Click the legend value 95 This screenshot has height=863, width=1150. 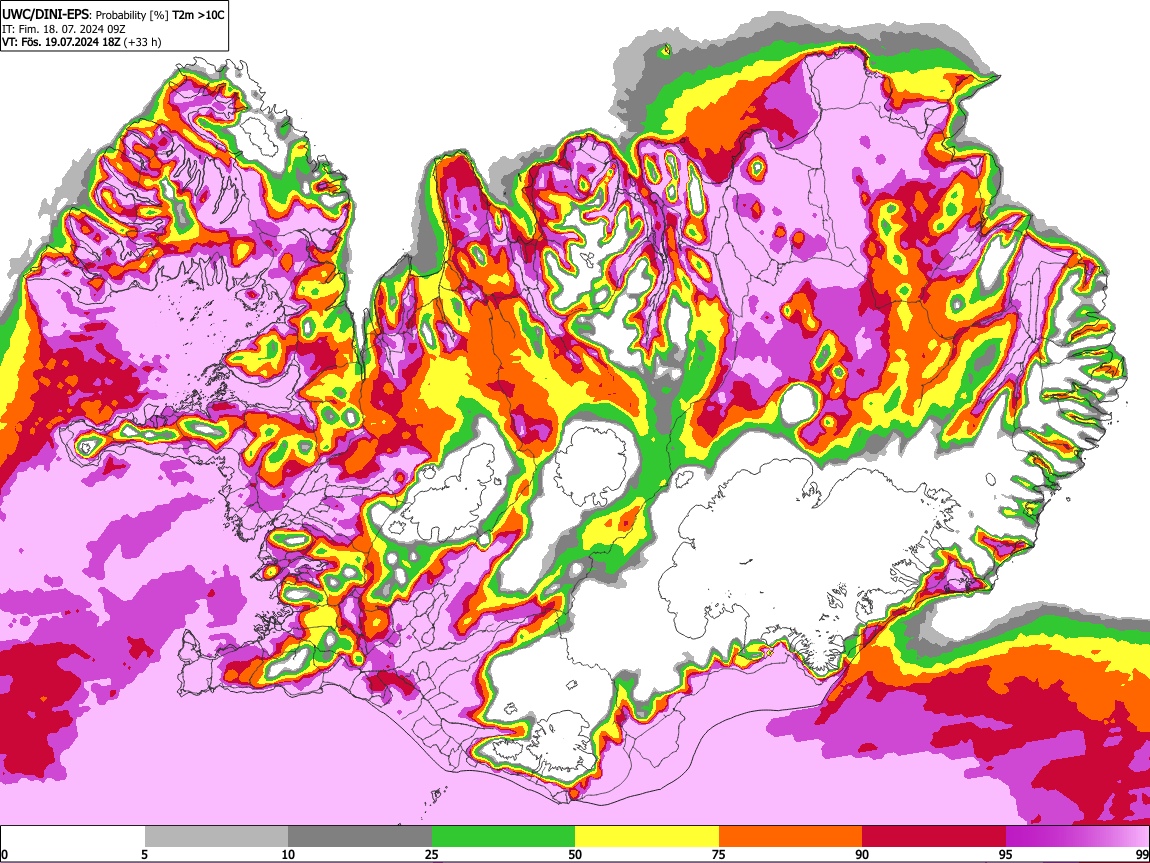pos(1006,854)
